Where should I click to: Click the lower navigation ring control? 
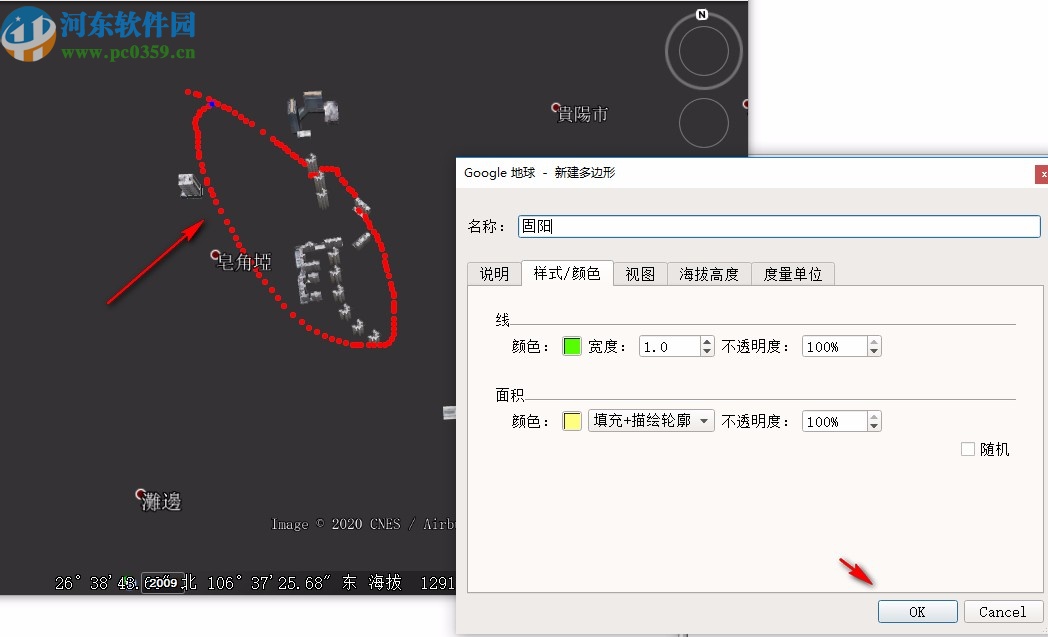(703, 123)
